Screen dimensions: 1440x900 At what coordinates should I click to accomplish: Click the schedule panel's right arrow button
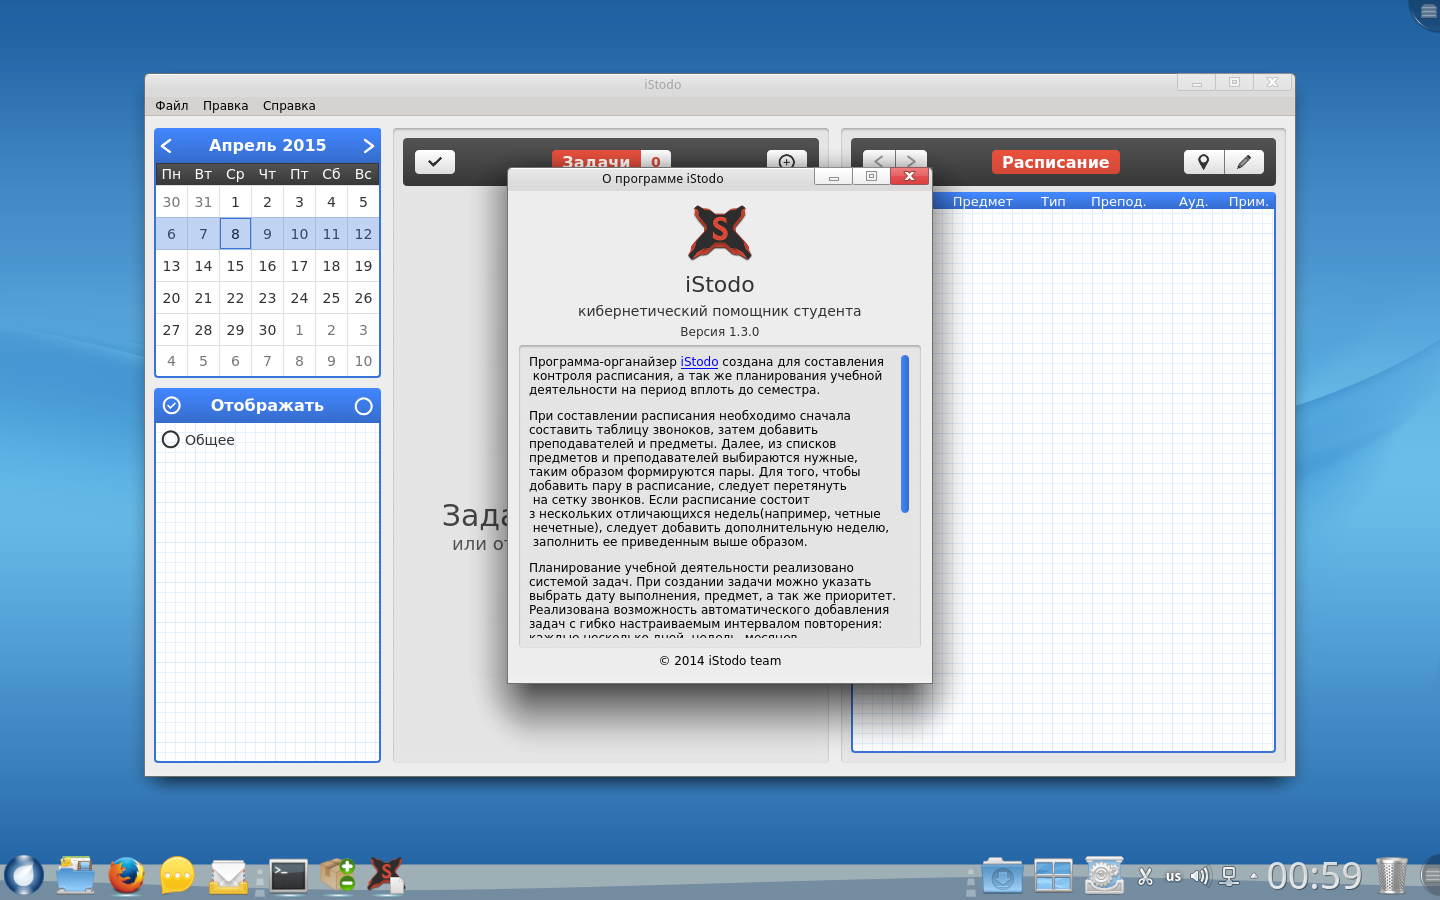[x=911, y=161]
